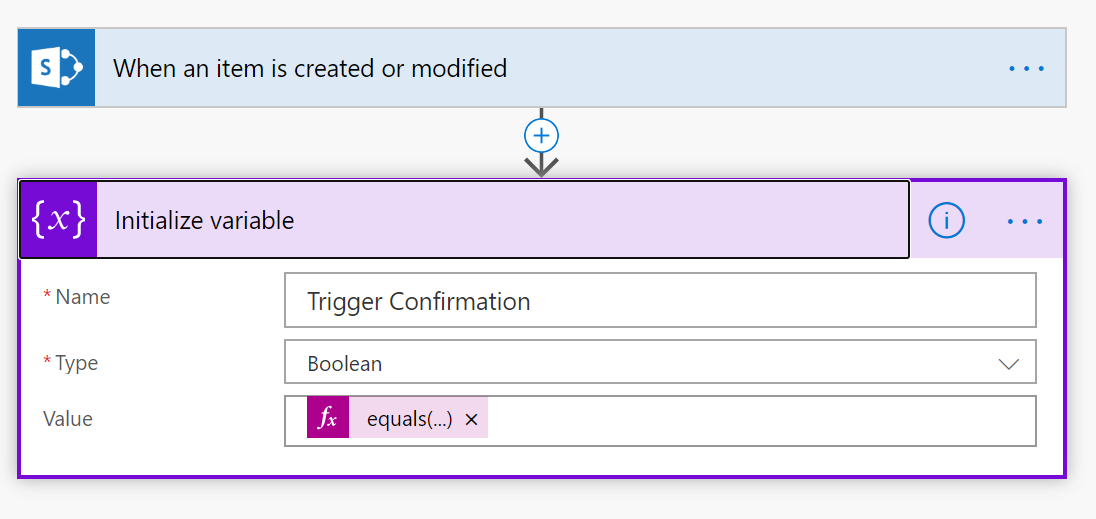
Task: Insert a new step with the plus button
Action: (x=541, y=136)
